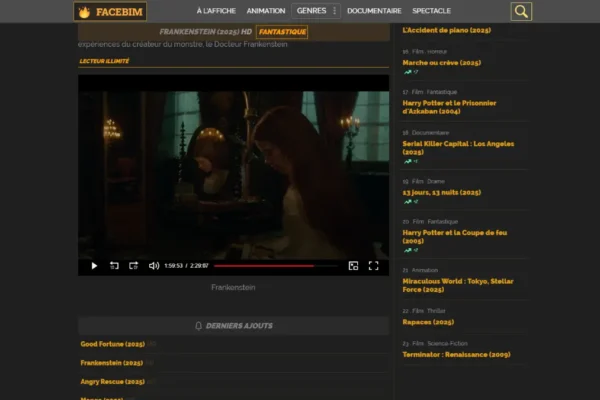This screenshot has width=600, height=400.
Task: Toggle picture-in-picture mode
Action: pos(353,266)
